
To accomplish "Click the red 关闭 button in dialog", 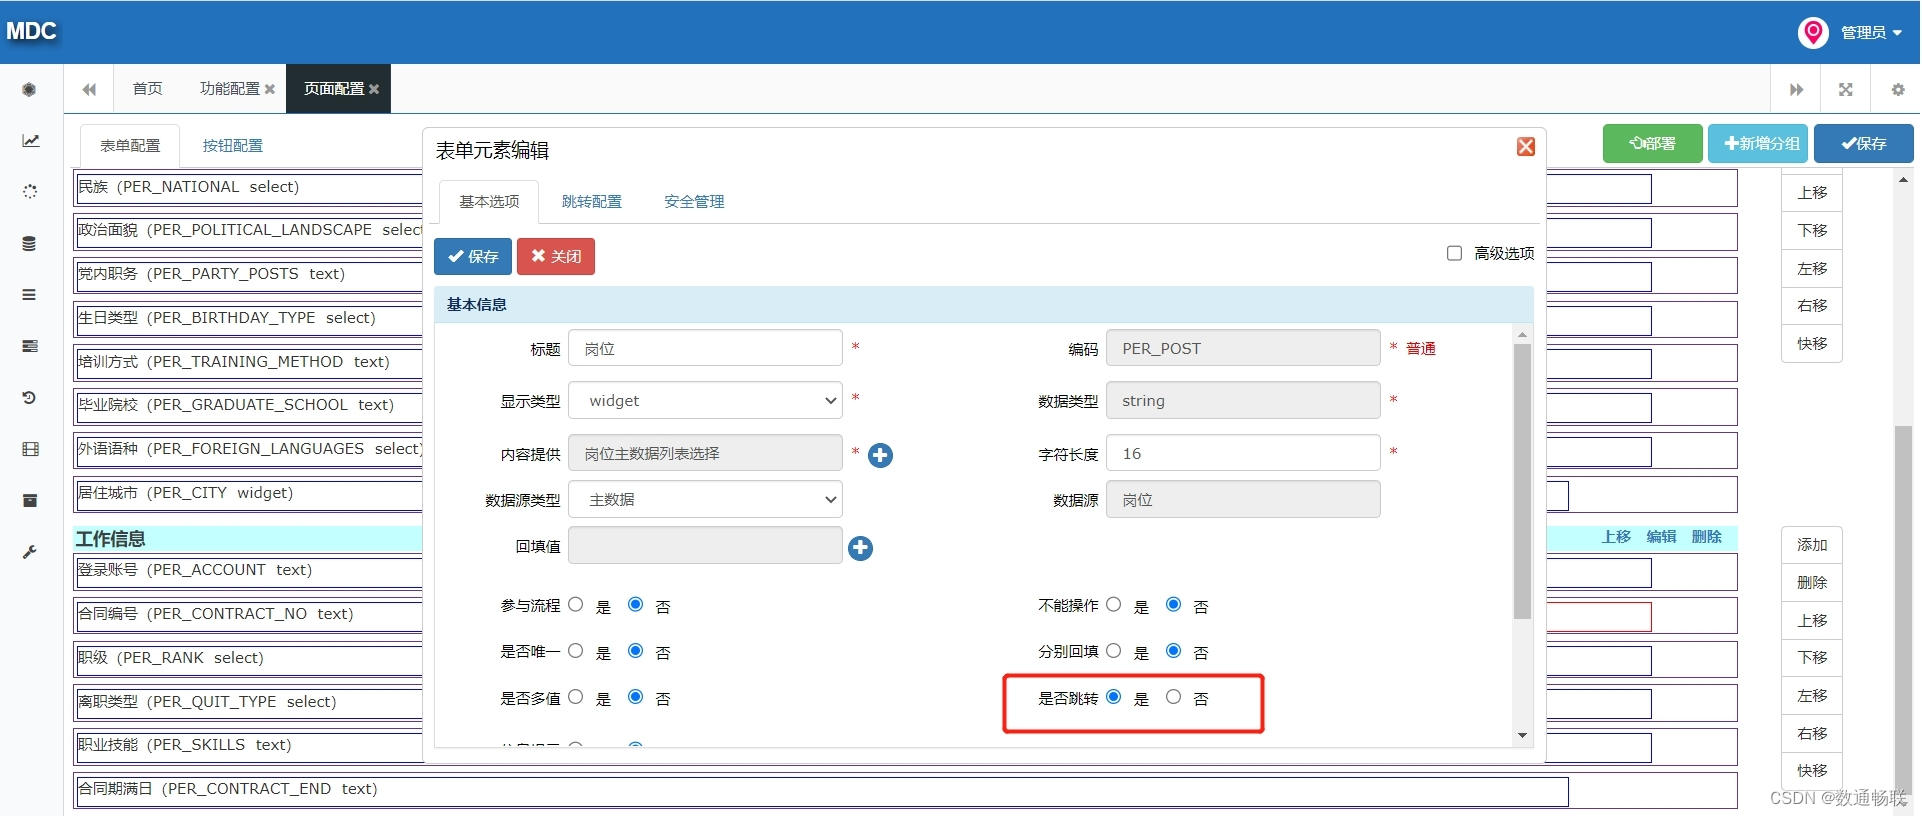I will coord(556,256).
